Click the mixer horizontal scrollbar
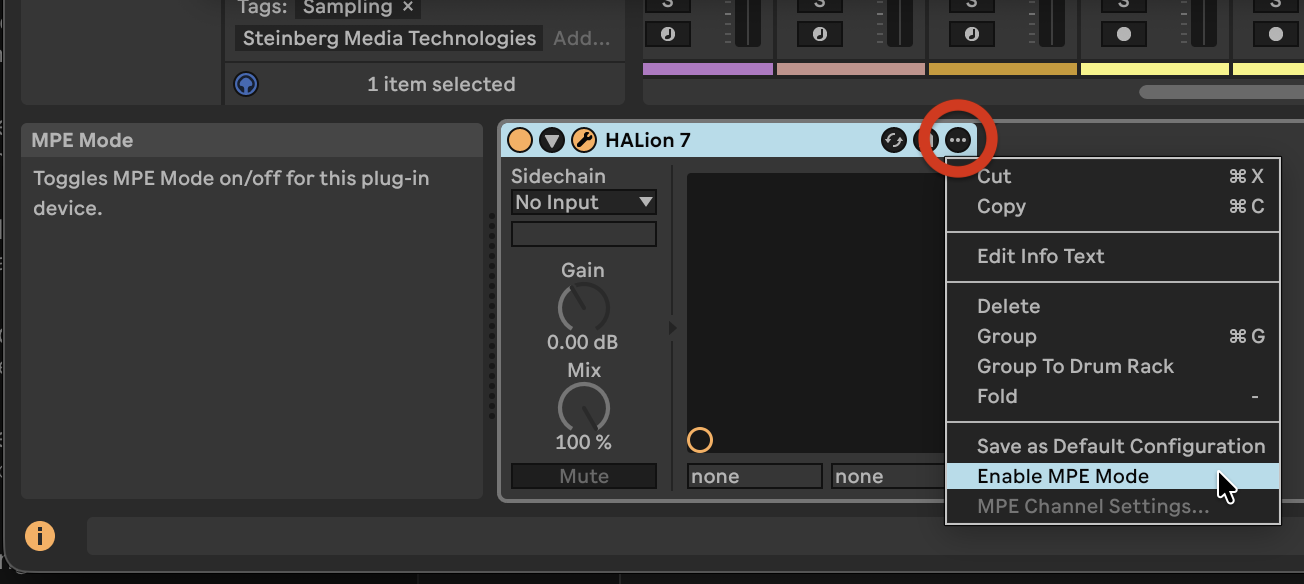 pyautogui.click(x=1221, y=92)
